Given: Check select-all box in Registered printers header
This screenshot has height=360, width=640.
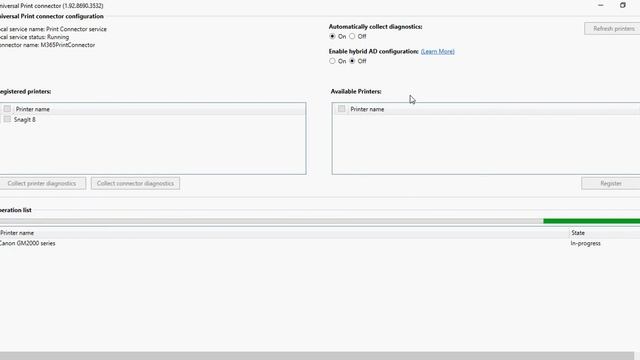Looking at the screenshot, I should (x=7, y=109).
